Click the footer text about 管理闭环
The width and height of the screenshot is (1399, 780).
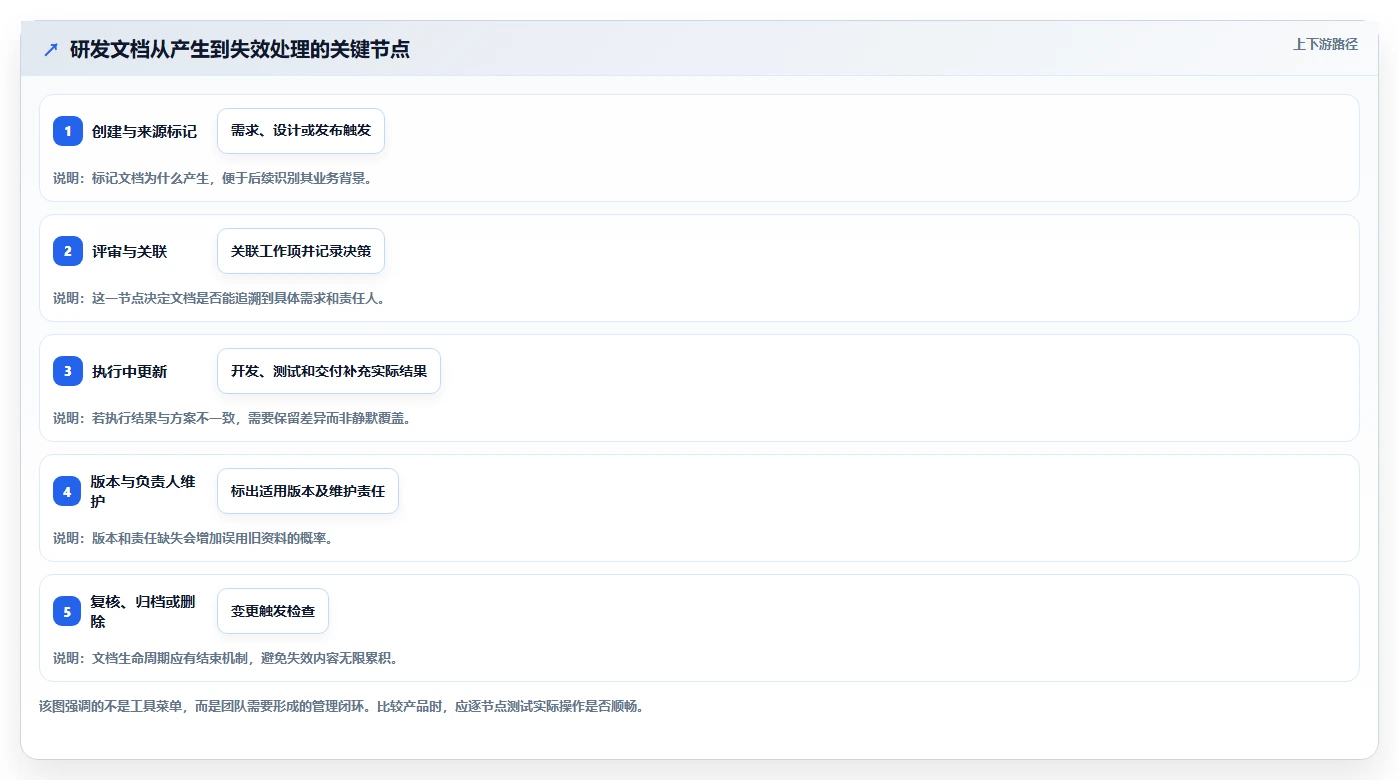(x=342, y=706)
